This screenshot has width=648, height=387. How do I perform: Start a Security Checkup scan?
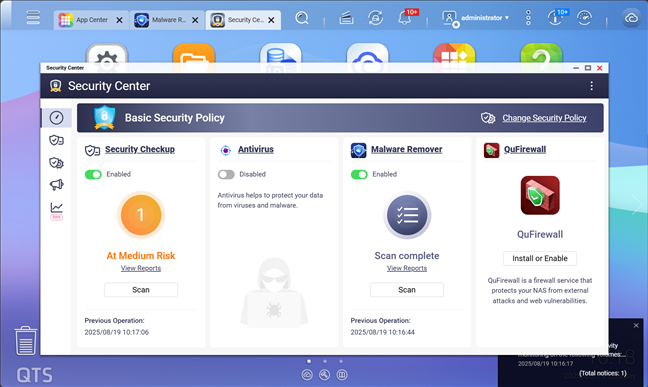click(141, 290)
